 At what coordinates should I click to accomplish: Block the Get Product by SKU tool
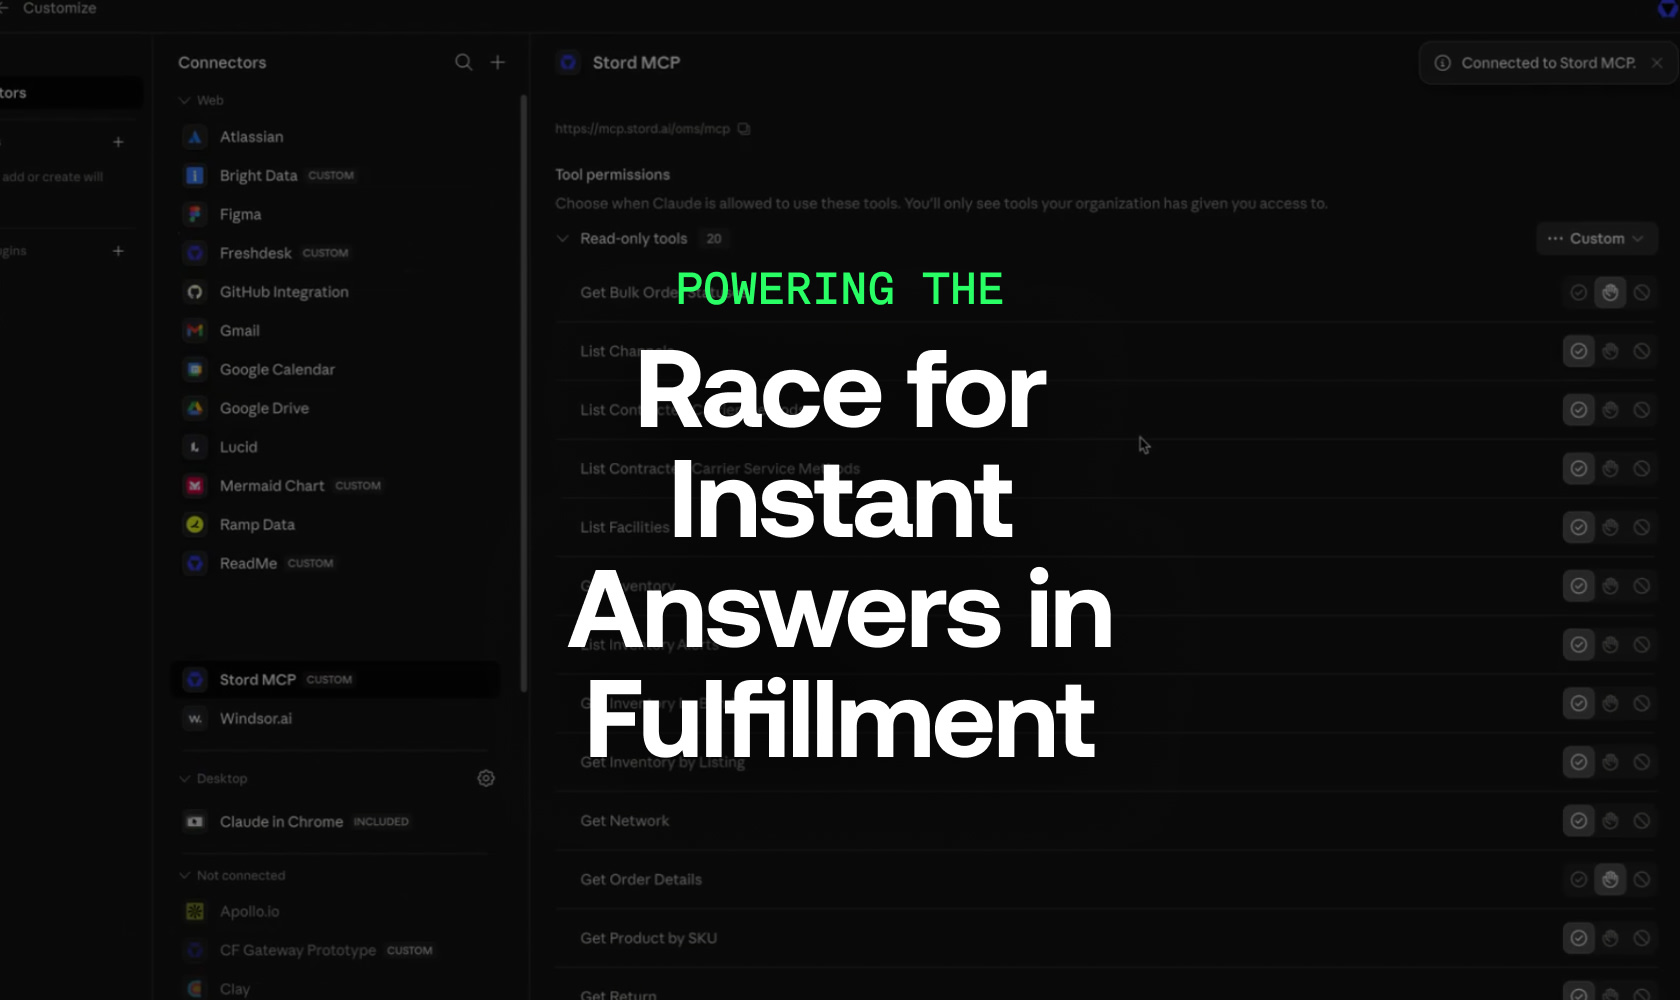click(x=1642, y=938)
